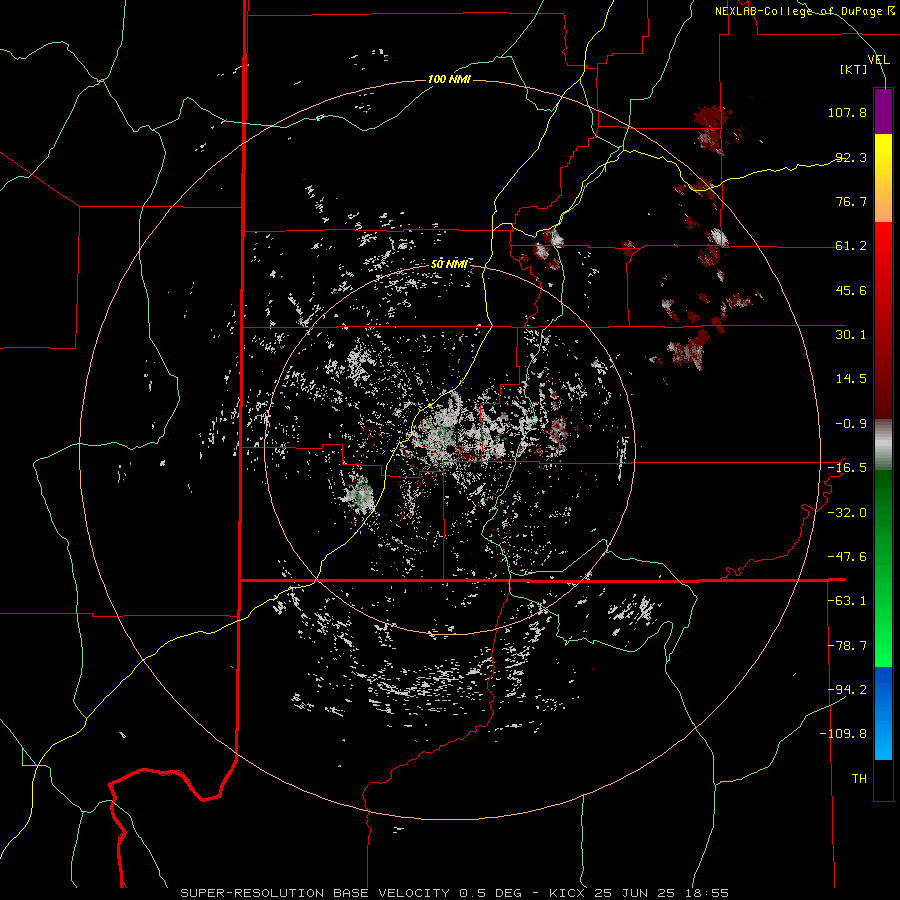The image size is (900, 900).
Task: Select the 30.1 legend value
Action: (851, 335)
